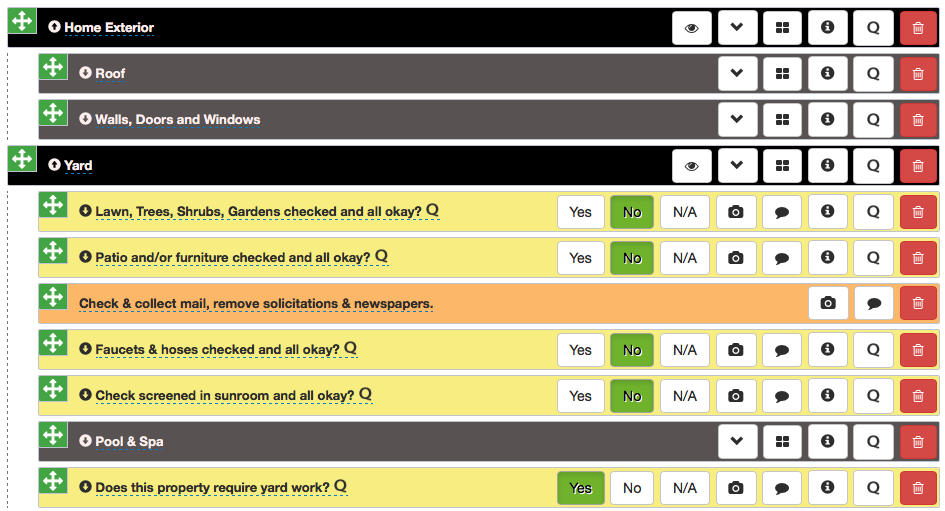Click the Check & collect mail instruction text
Screen dimensions: 945x511
[255, 304]
